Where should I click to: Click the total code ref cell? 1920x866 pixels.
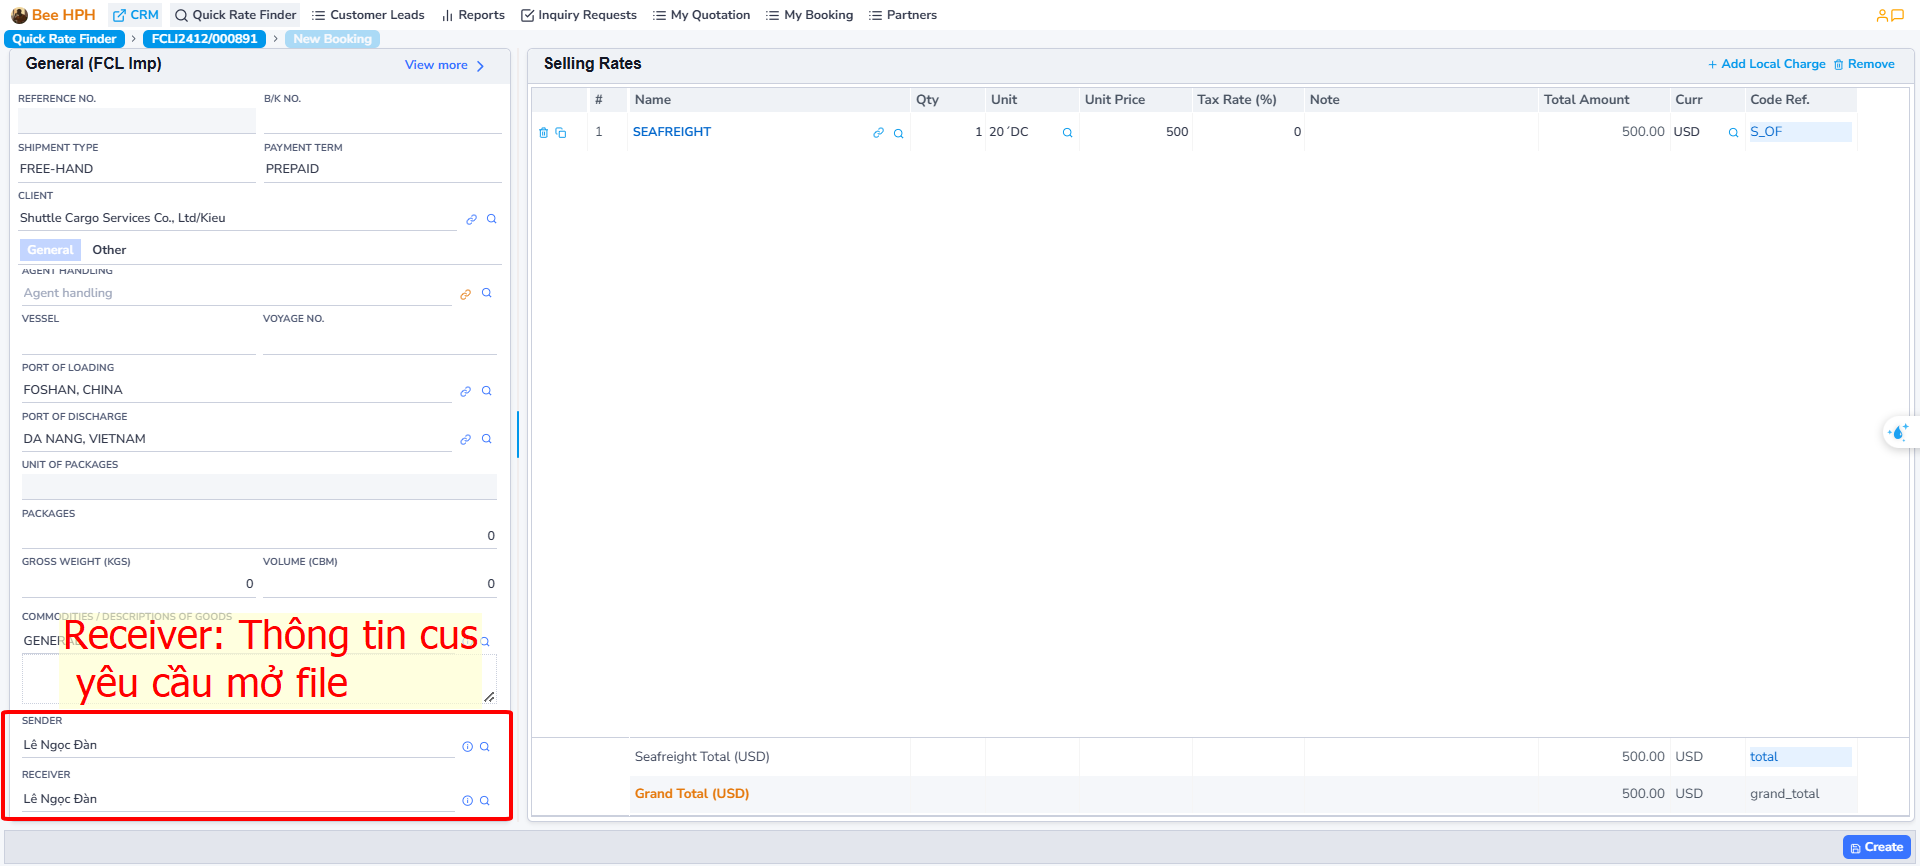(x=1800, y=757)
